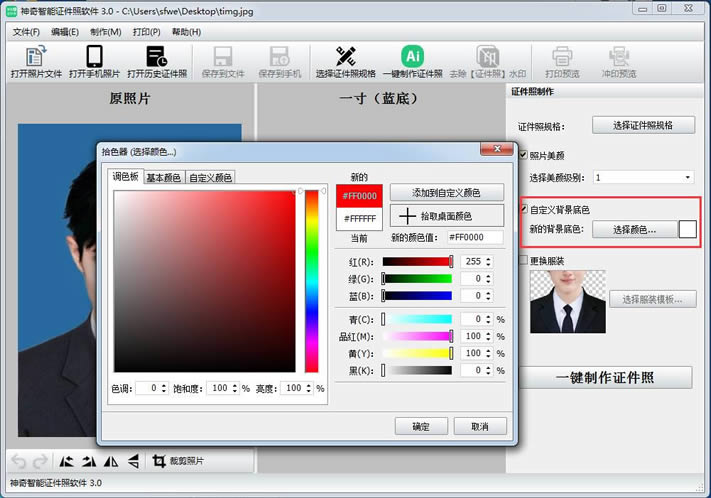Click the 新的颜色值 hex input field
Image resolution: width=711 pixels, height=498 pixels.
[475, 237]
